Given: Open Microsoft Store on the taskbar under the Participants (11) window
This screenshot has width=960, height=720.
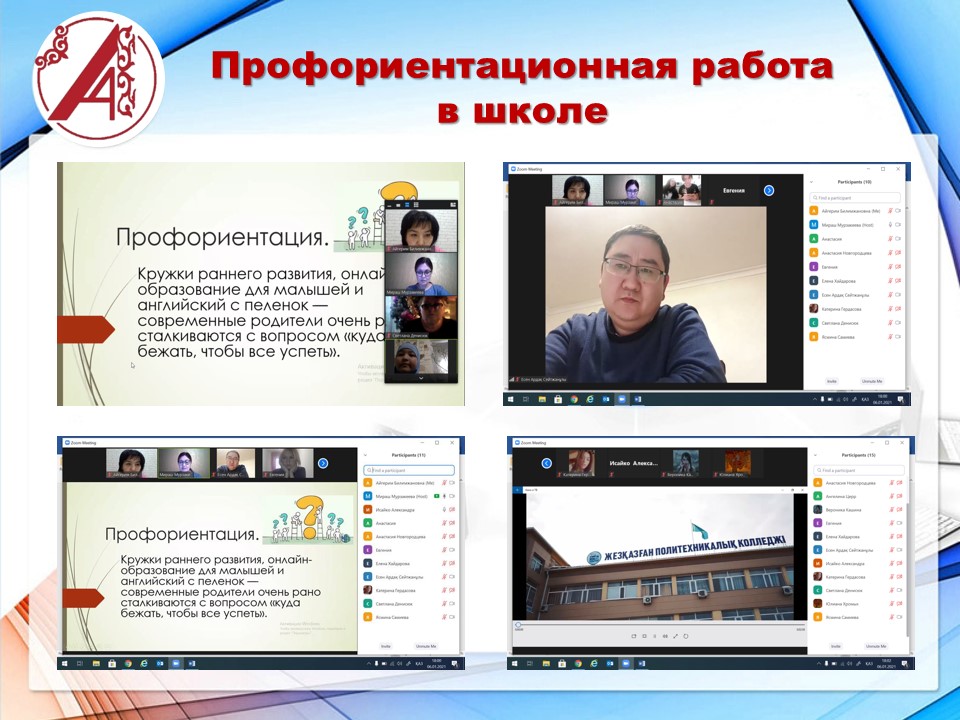Looking at the screenshot, I should (x=112, y=663).
